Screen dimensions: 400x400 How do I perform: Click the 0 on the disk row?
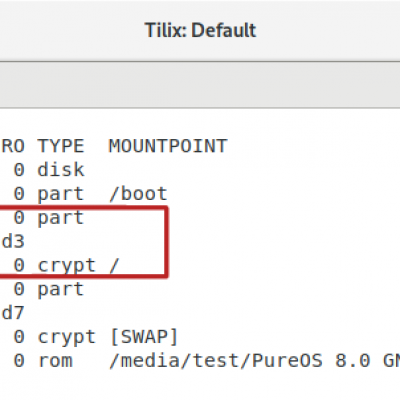pos(19,170)
